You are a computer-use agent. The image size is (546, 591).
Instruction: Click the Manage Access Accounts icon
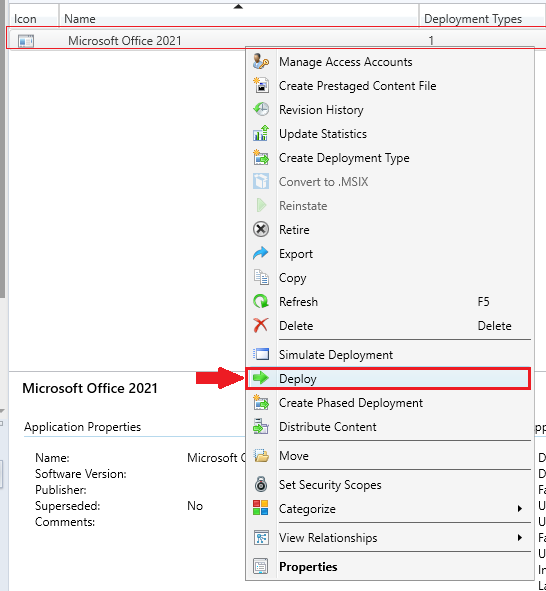coord(261,61)
